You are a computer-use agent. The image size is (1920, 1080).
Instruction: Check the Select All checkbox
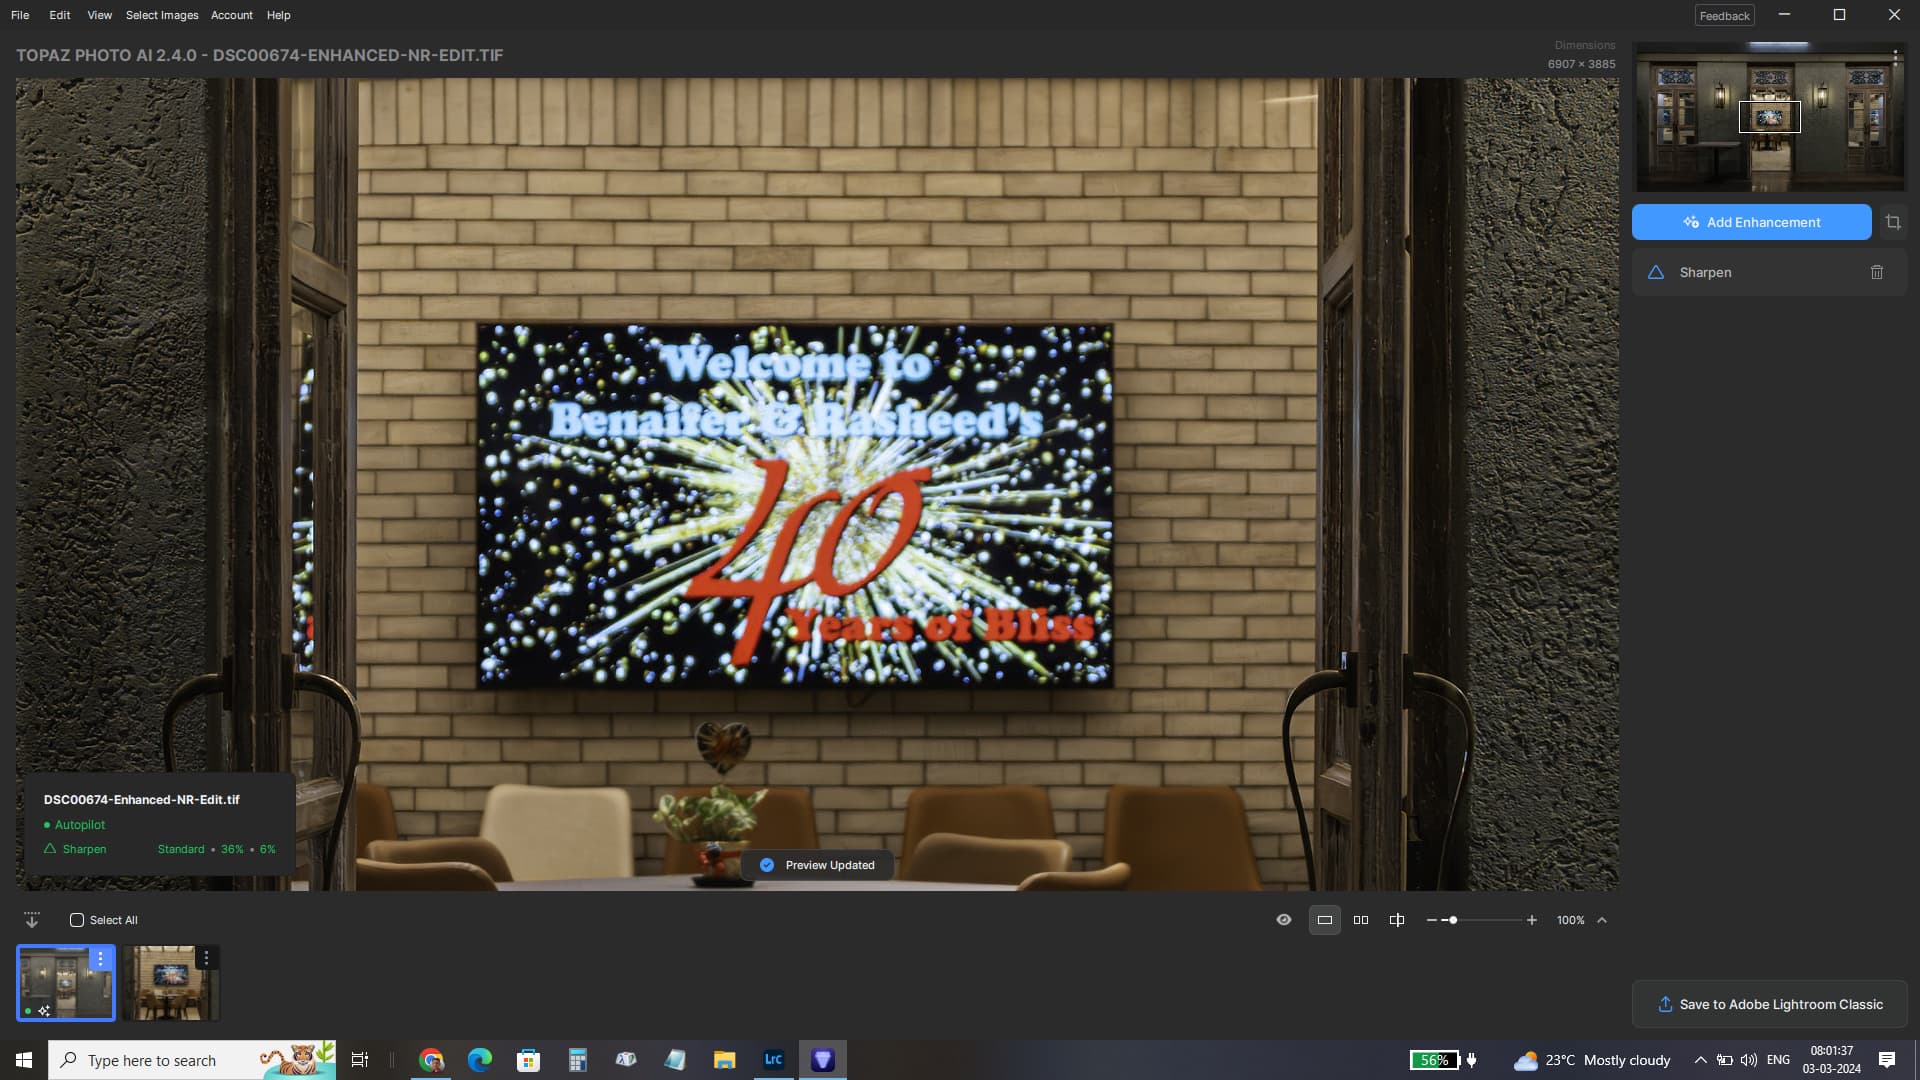(77, 920)
